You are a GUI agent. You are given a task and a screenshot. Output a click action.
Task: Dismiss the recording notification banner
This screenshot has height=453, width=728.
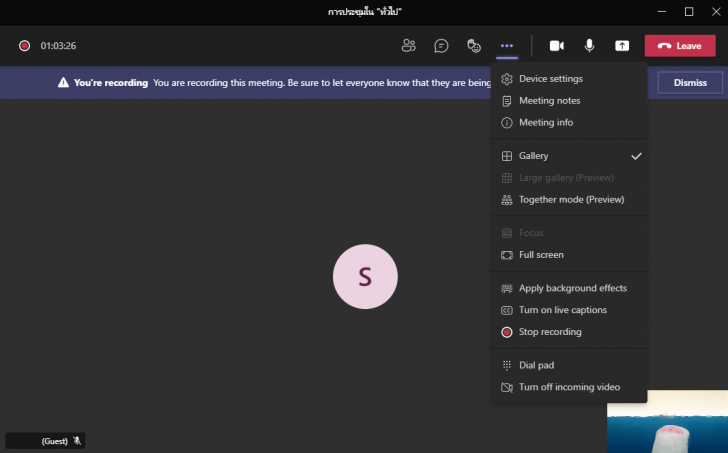[690, 83]
